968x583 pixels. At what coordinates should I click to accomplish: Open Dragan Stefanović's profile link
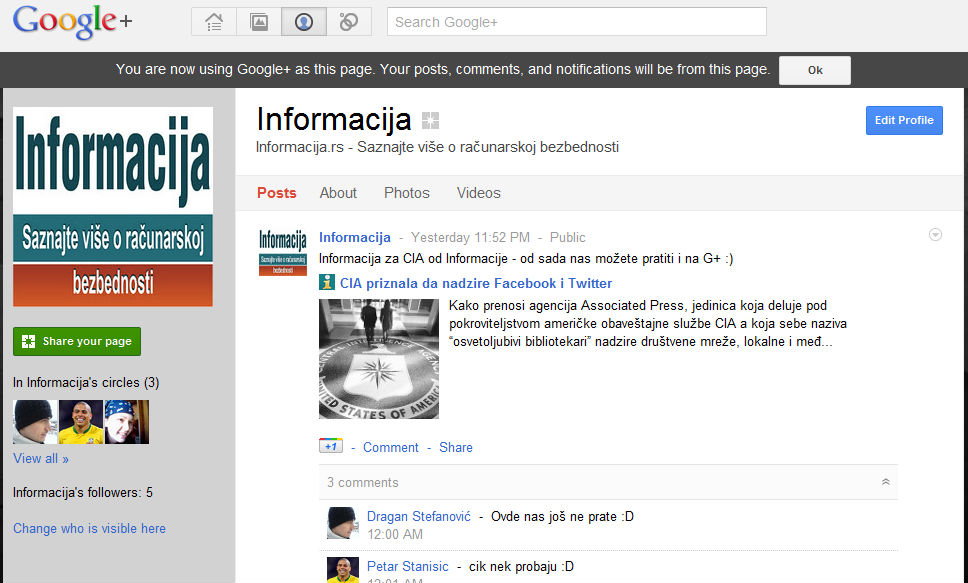pos(419,516)
